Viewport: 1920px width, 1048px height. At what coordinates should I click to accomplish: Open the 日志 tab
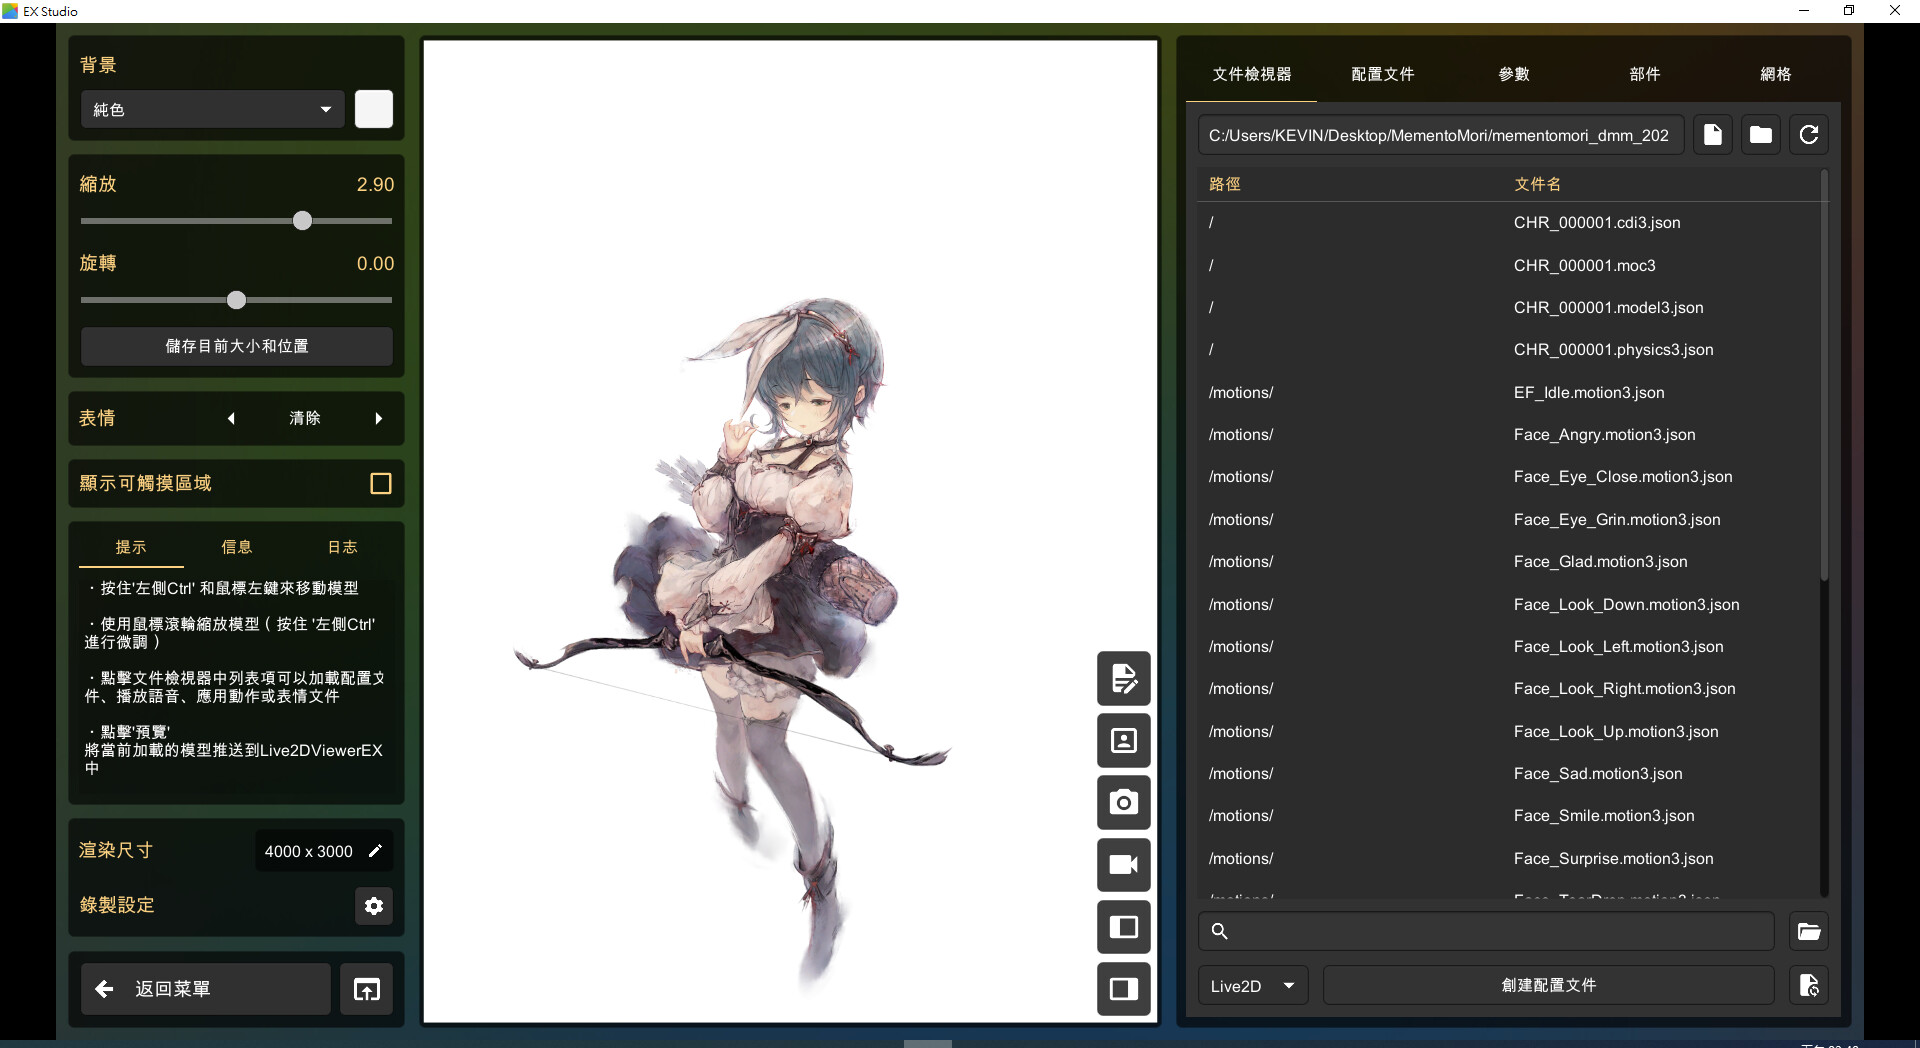(342, 547)
